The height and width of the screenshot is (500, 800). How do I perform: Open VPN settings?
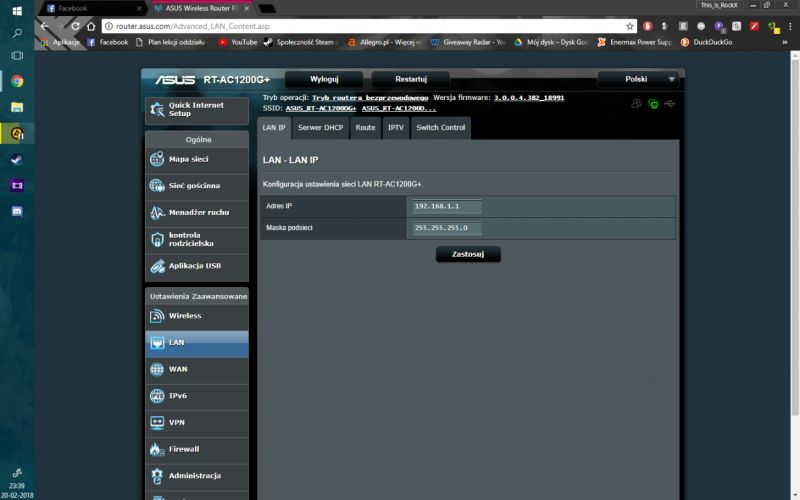196,422
